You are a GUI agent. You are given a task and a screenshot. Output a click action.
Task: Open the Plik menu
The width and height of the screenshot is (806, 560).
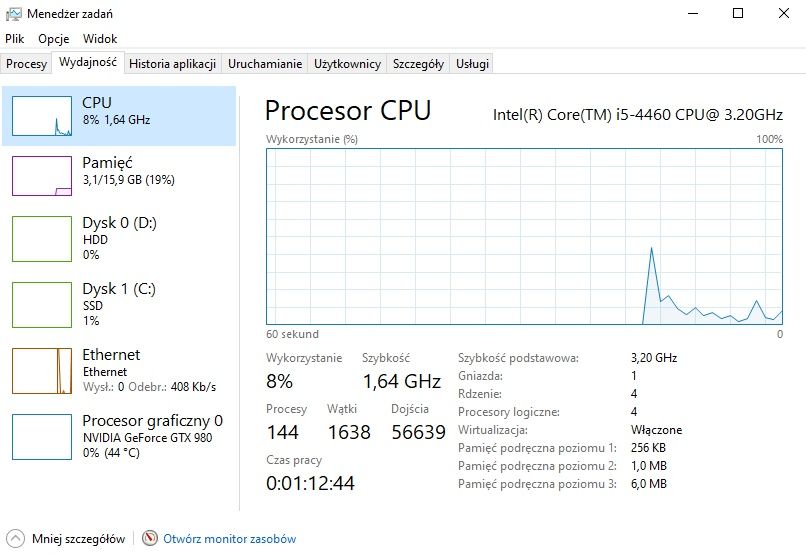[x=14, y=38]
